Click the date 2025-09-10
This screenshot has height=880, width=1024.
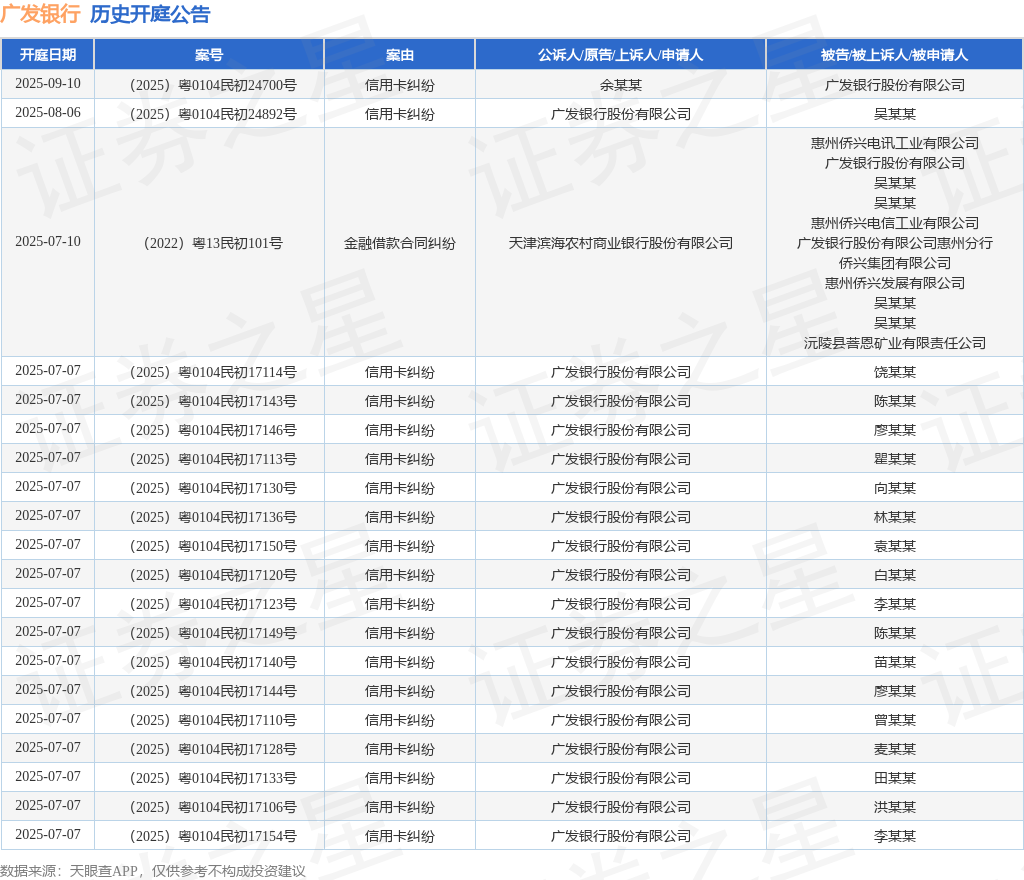(x=48, y=84)
